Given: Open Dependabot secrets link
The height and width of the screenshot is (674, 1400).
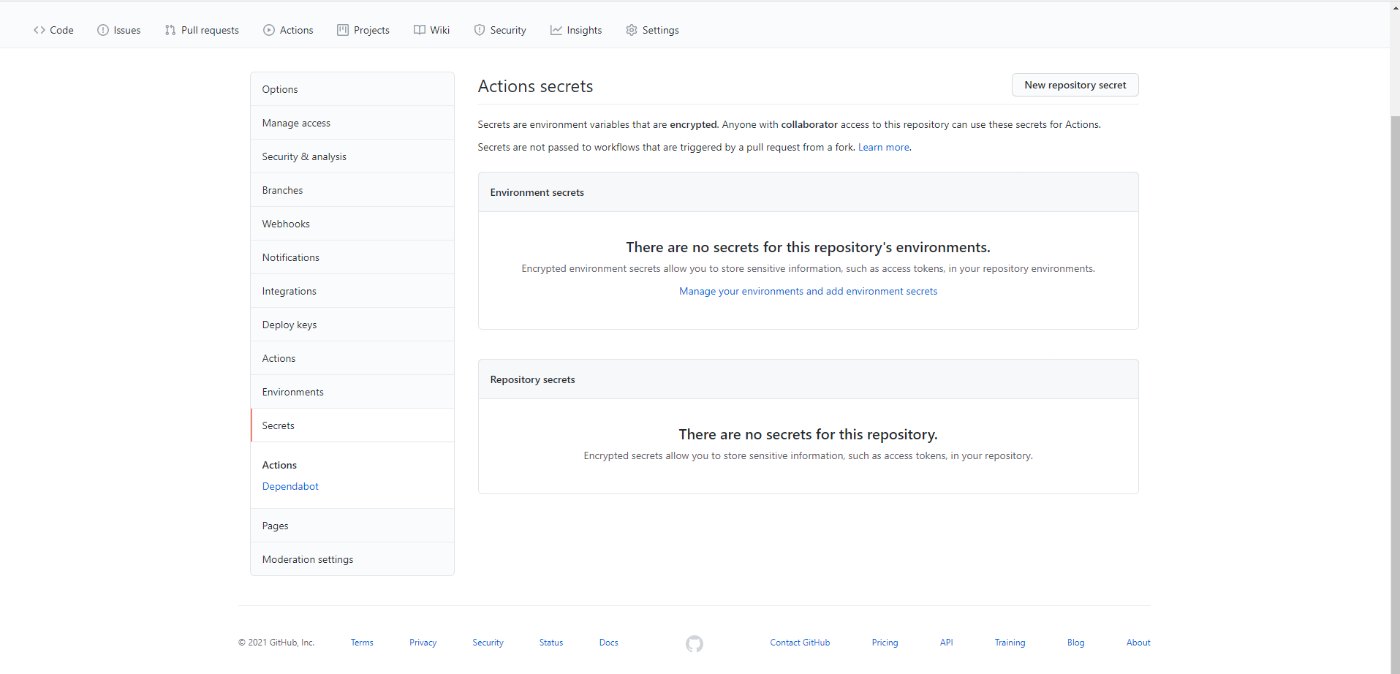Looking at the screenshot, I should pos(290,486).
